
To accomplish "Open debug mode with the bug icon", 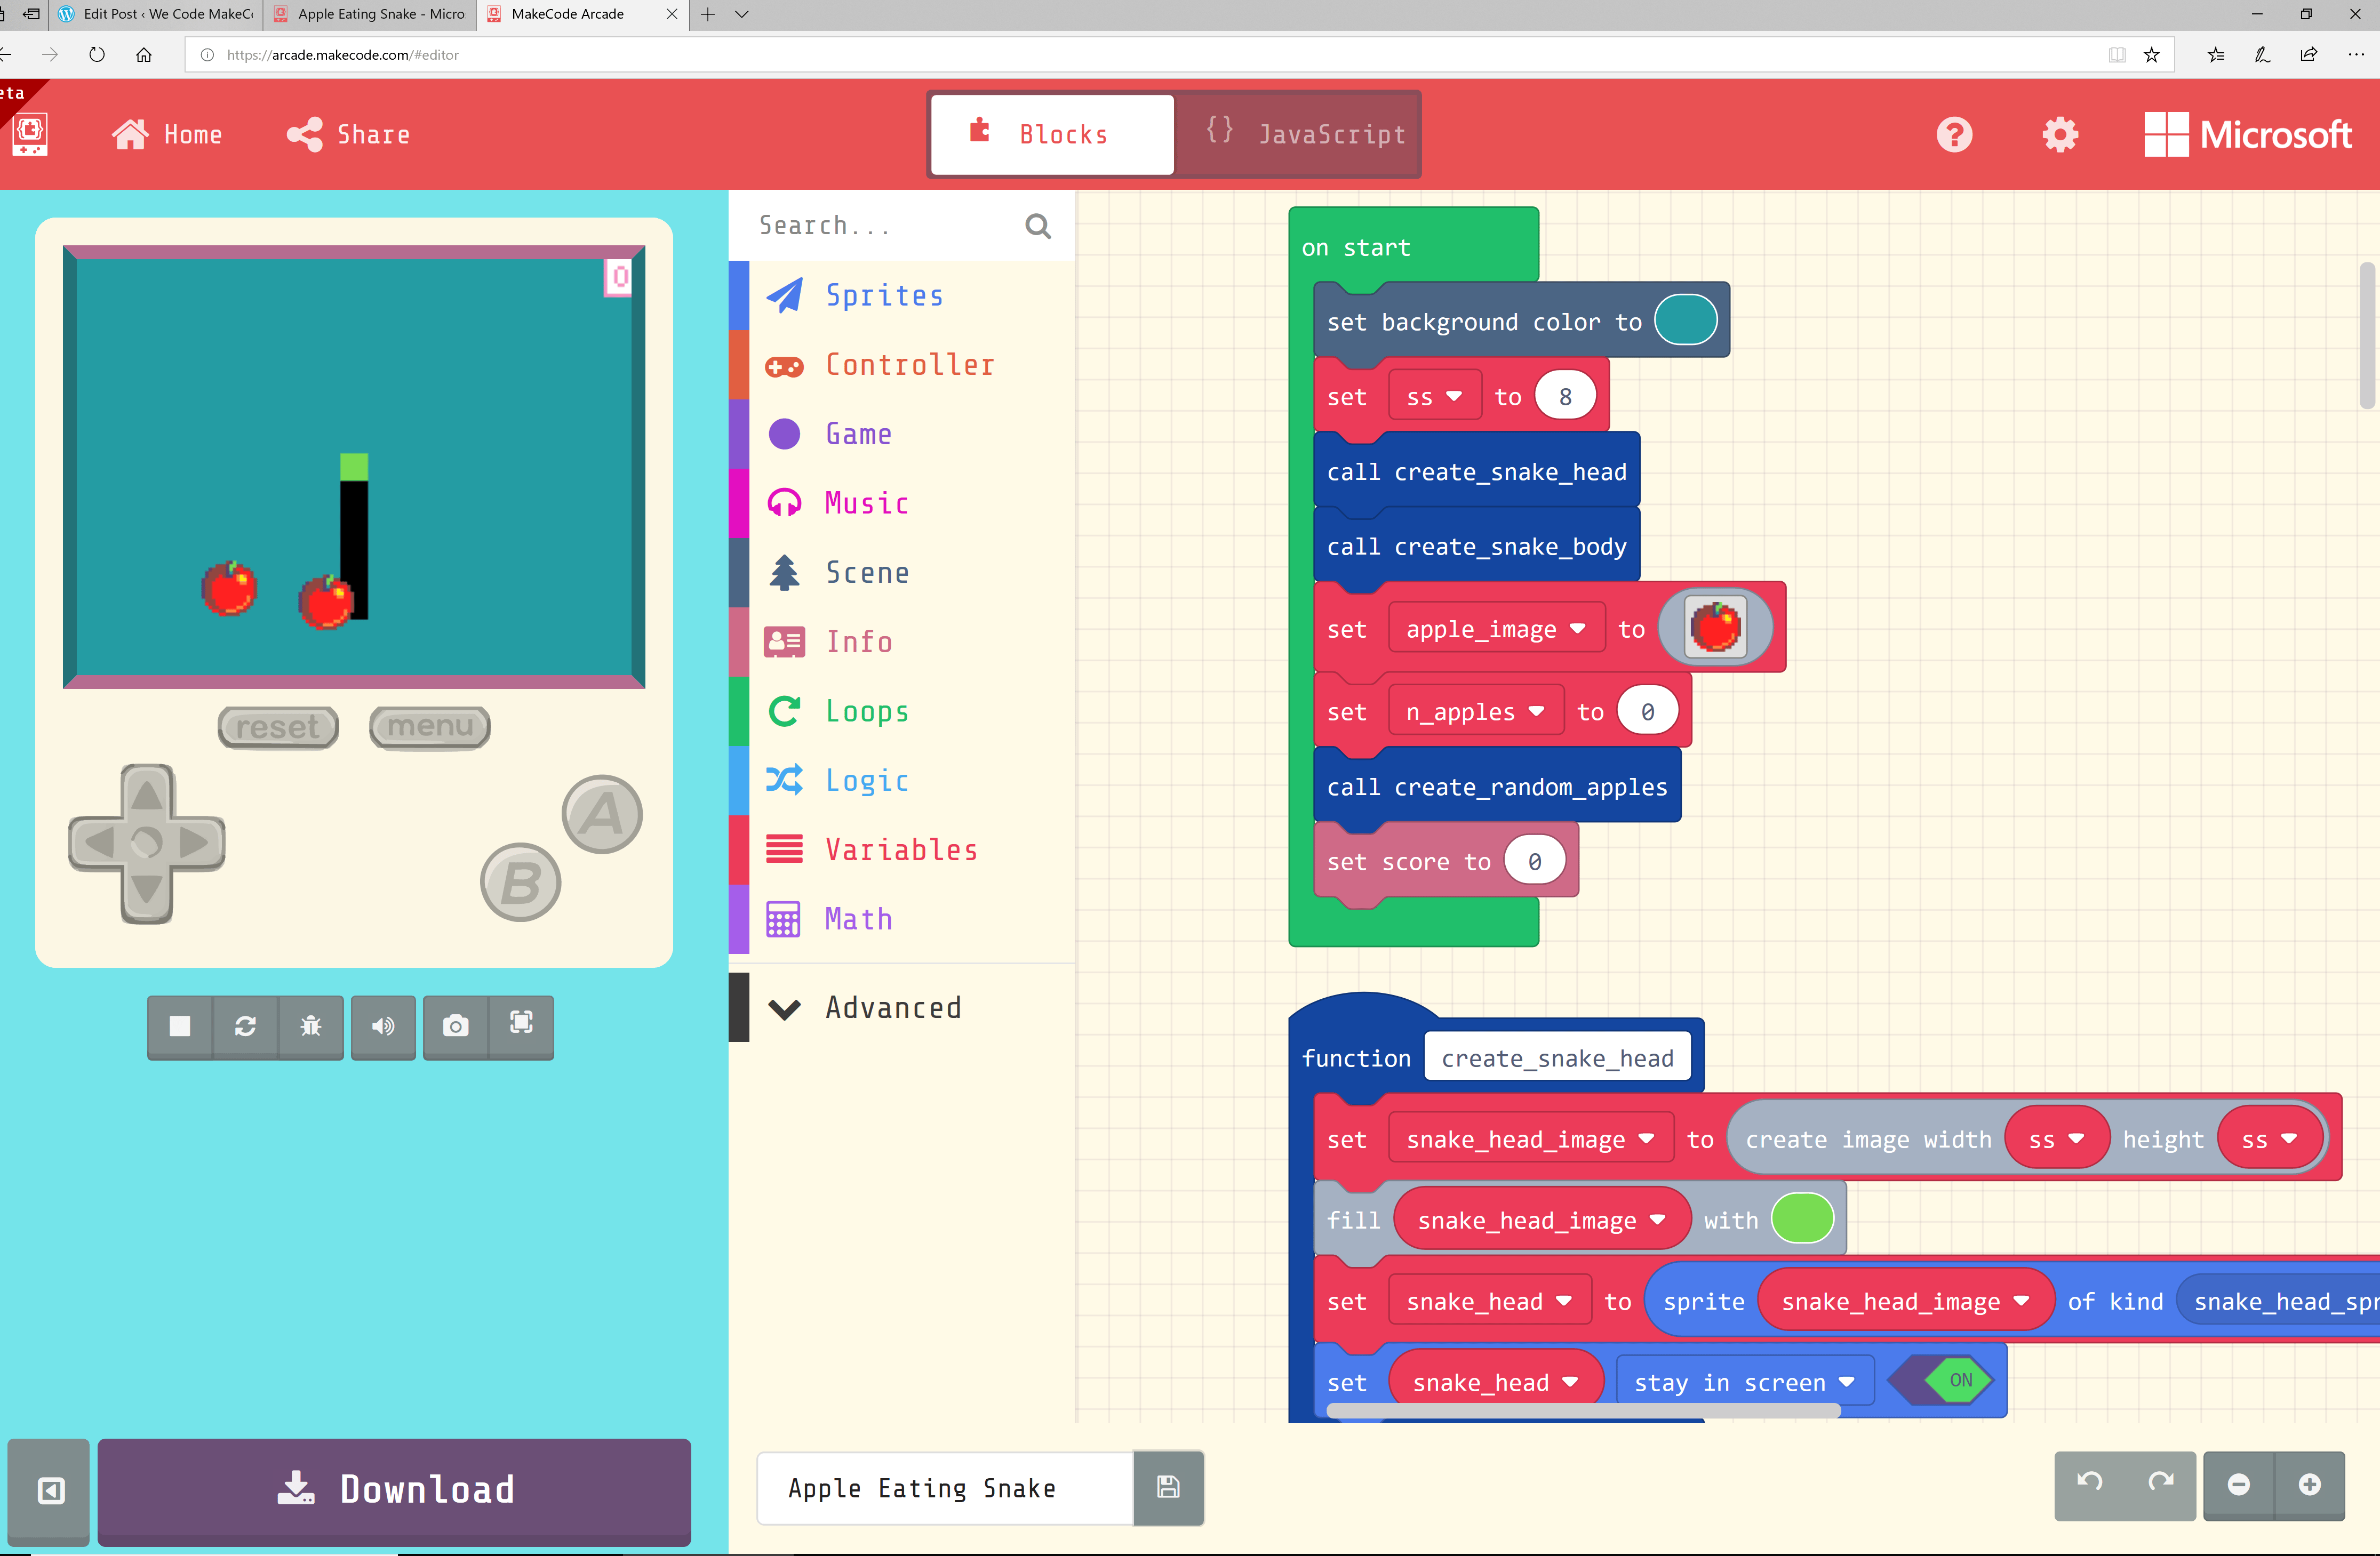I will (x=311, y=1026).
